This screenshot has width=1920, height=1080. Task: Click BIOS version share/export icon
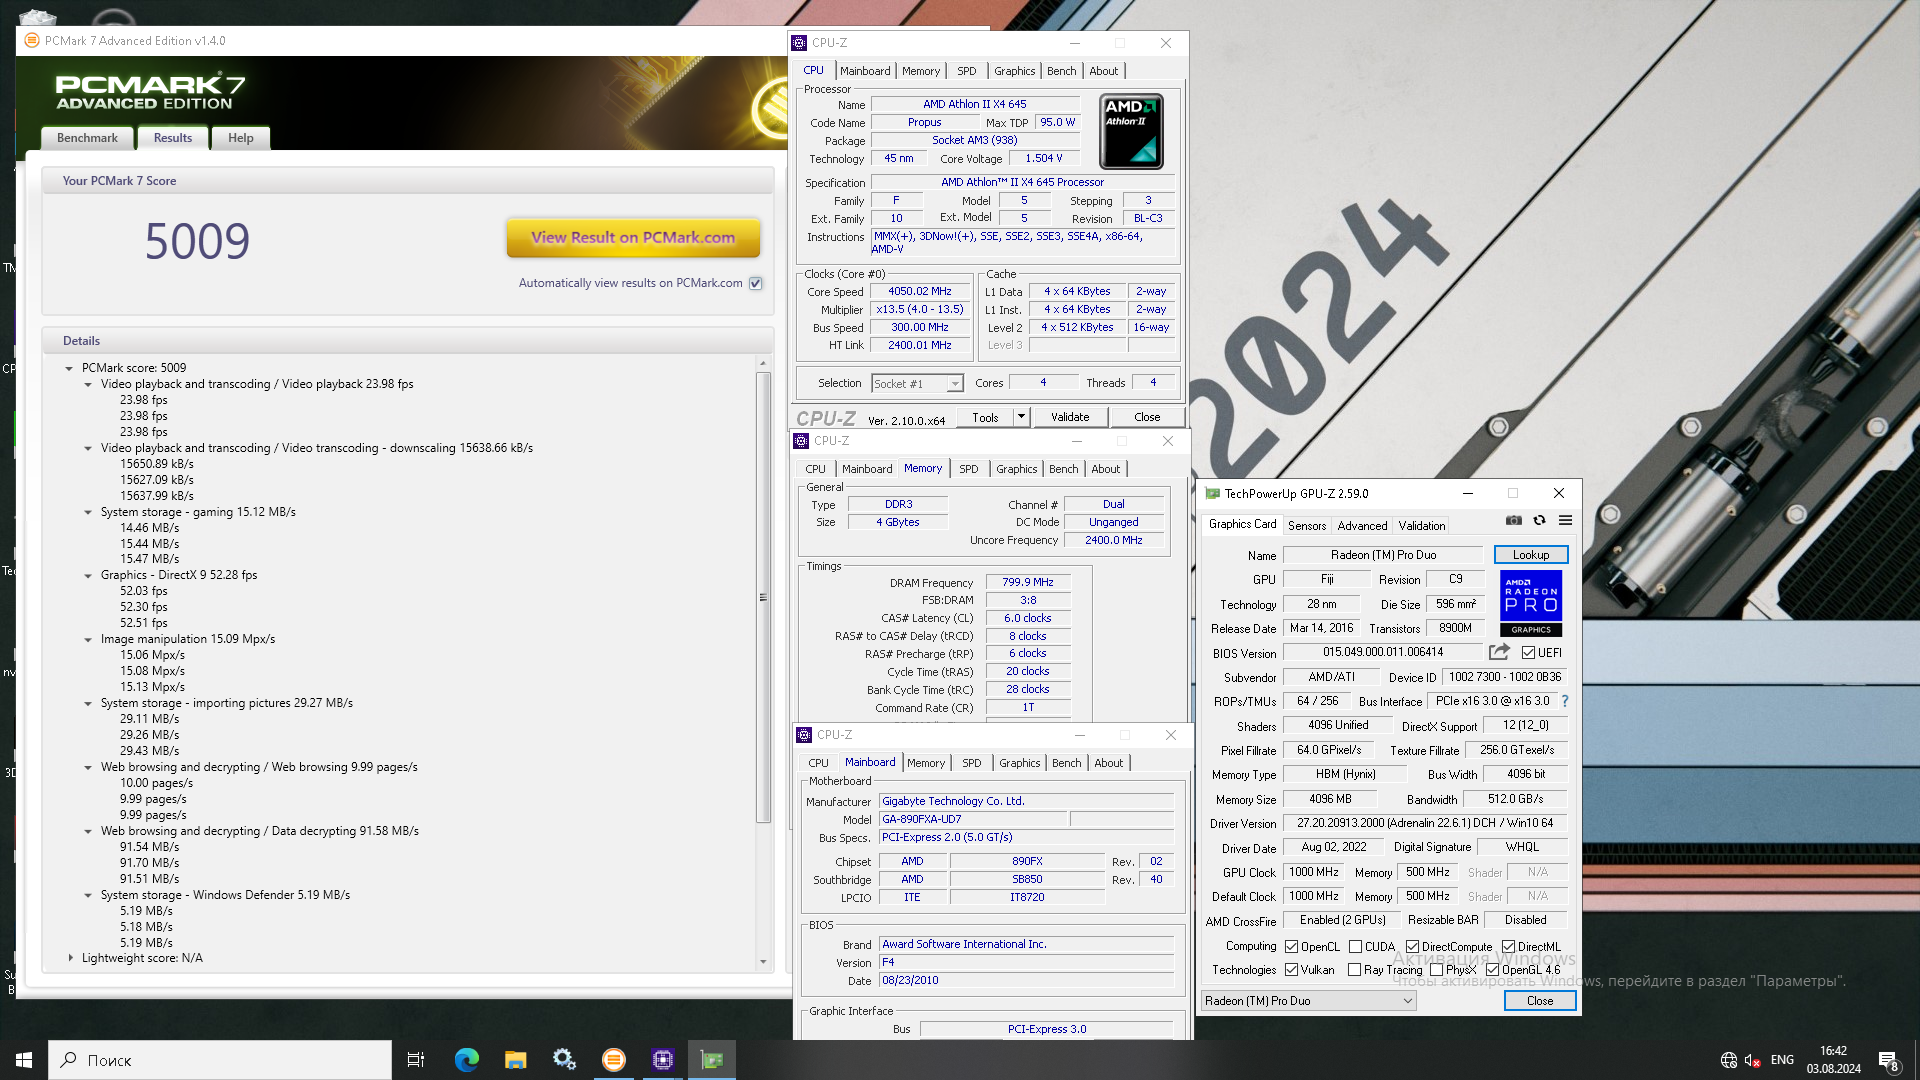tap(1499, 652)
